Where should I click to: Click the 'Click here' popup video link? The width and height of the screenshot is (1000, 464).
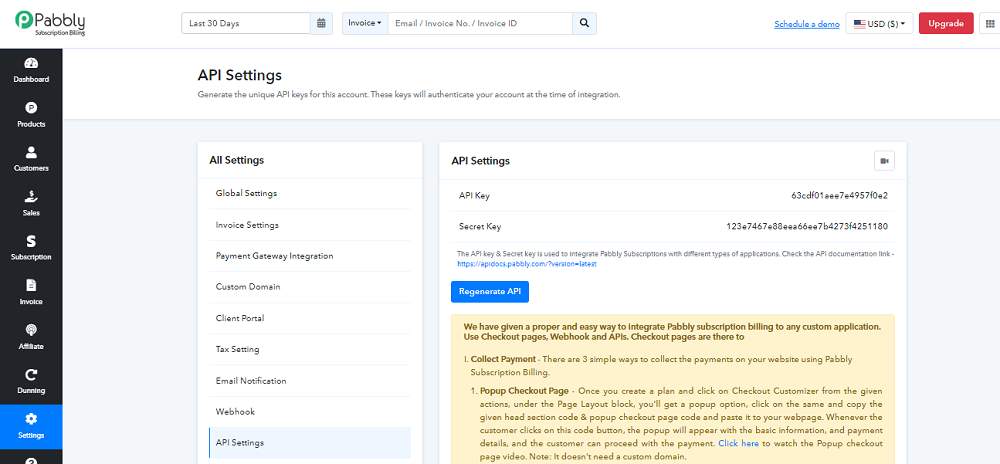click(x=738, y=442)
